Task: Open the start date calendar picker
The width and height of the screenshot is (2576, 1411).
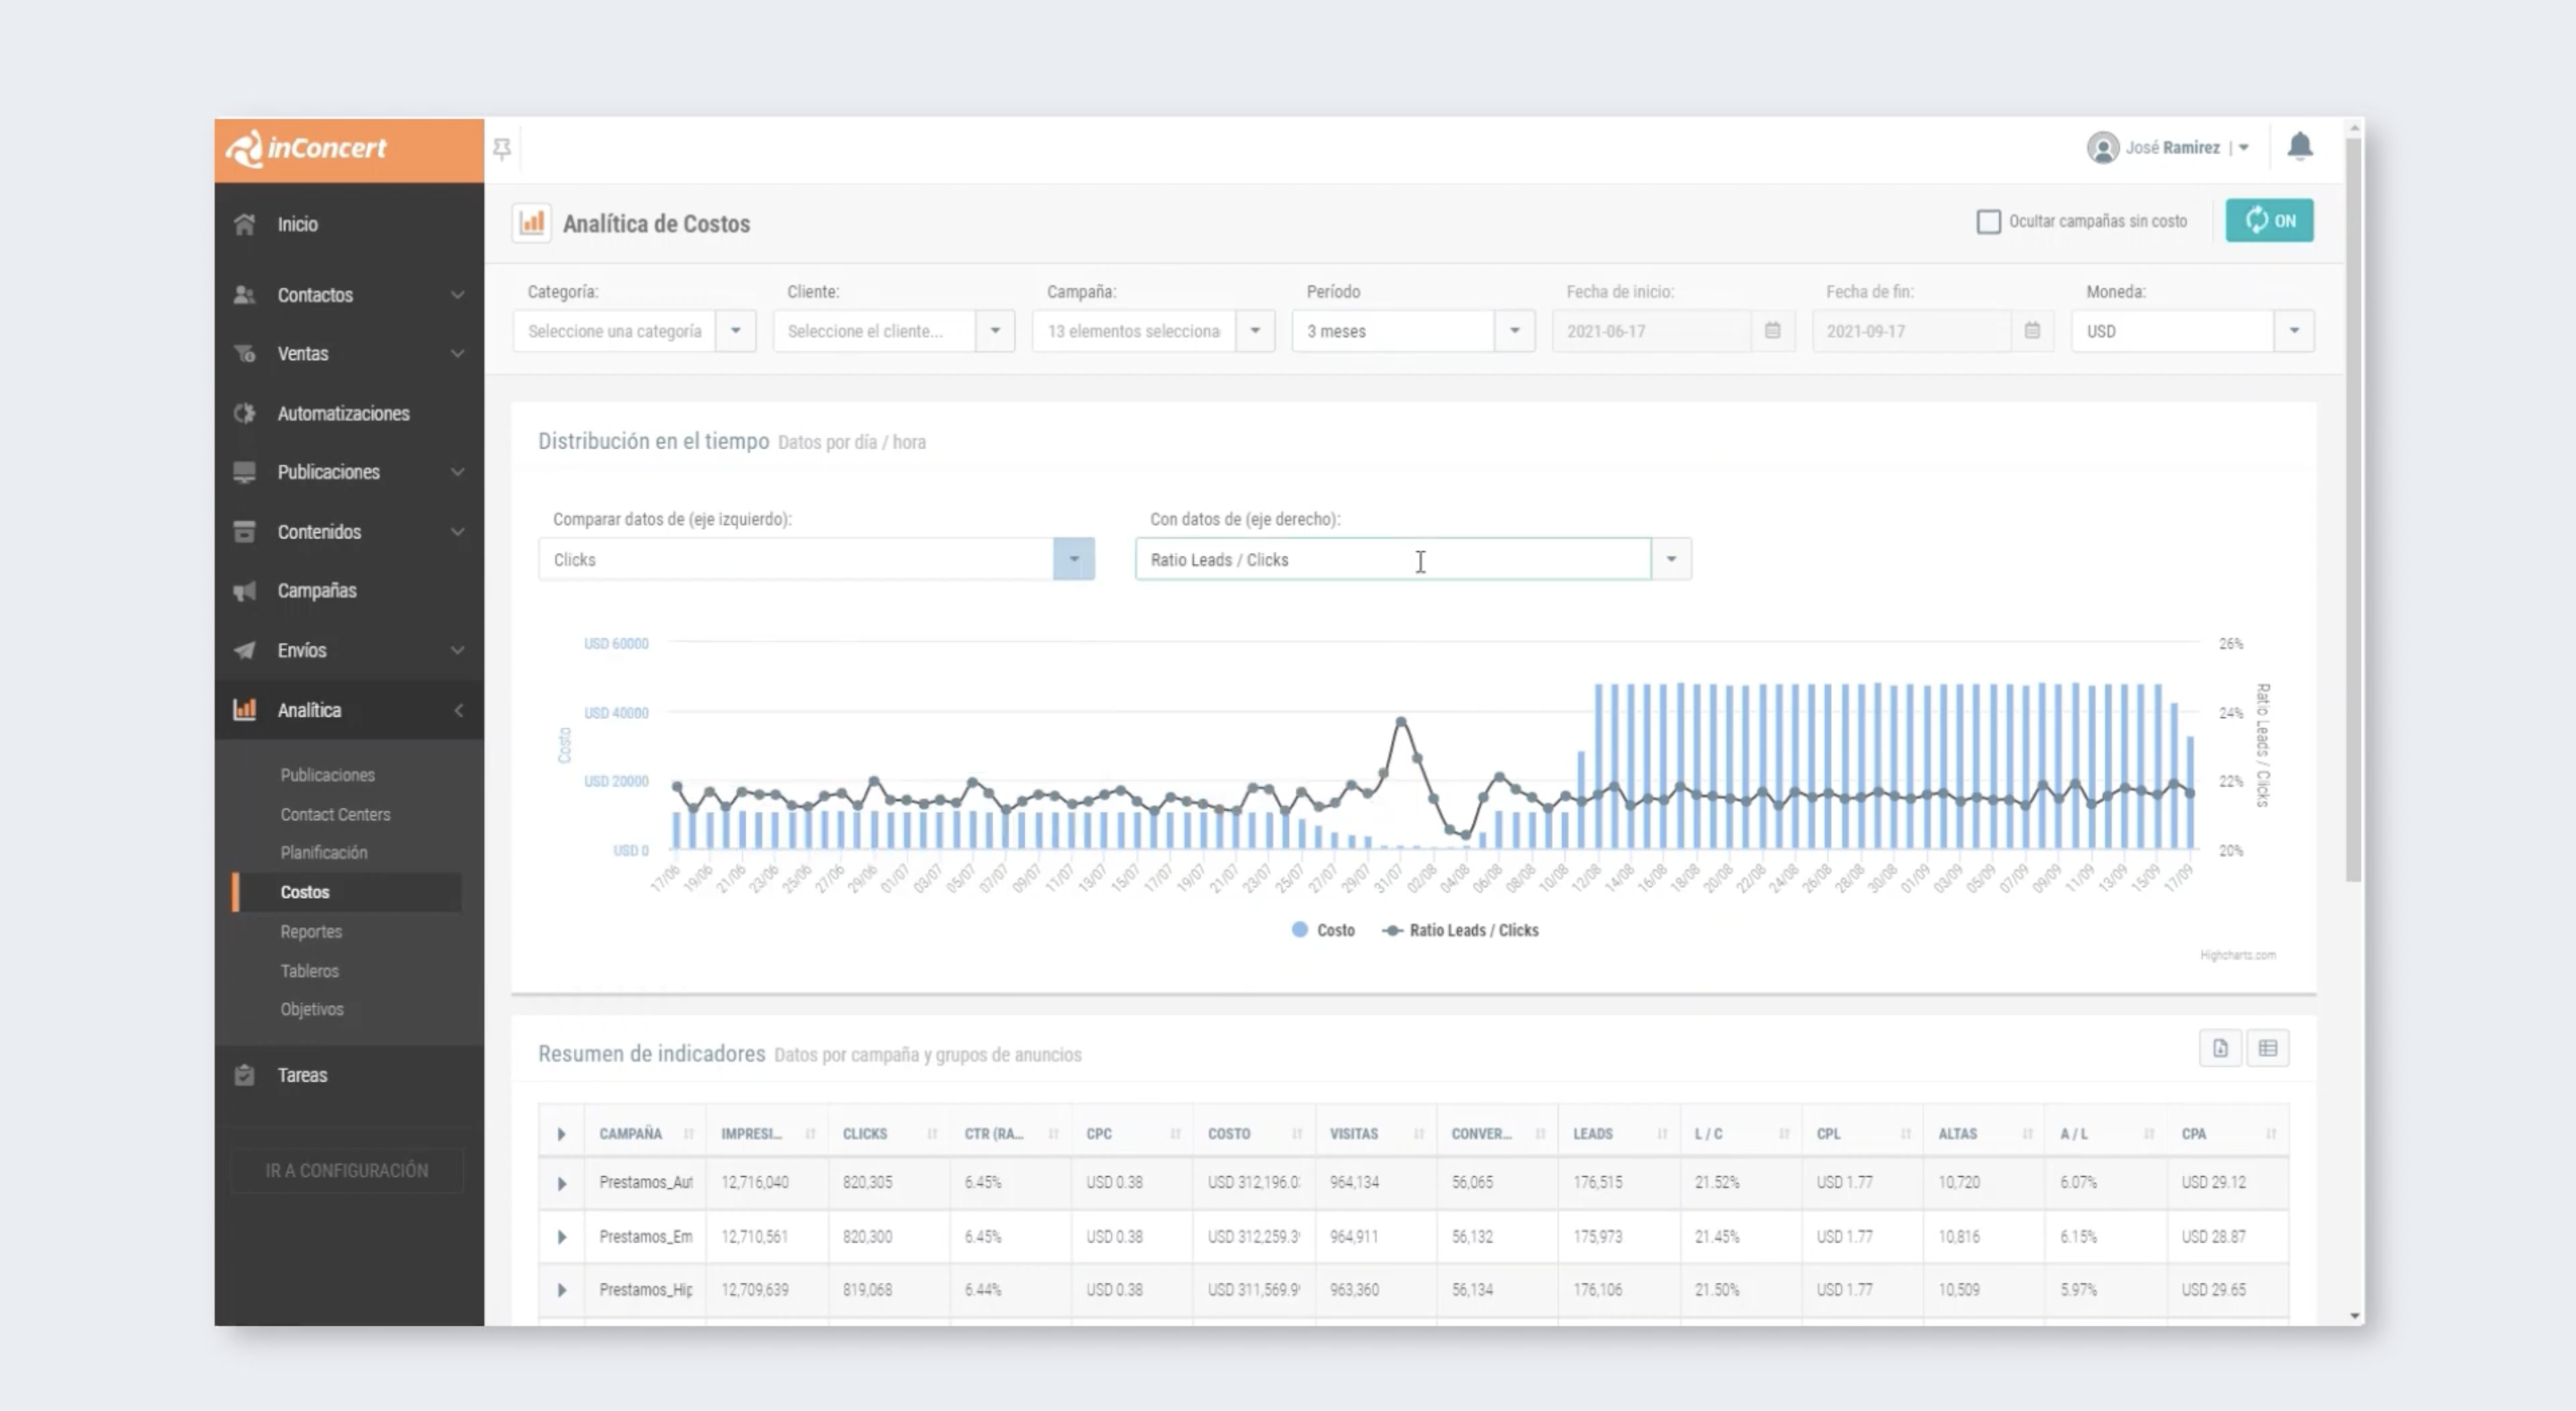Action: point(1772,331)
